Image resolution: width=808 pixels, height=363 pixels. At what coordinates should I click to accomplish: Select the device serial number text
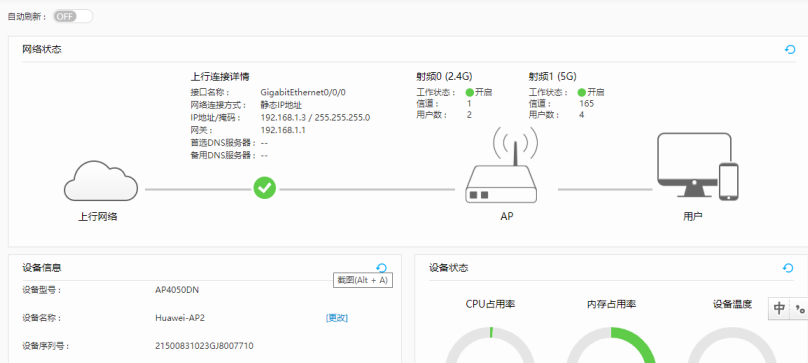[x=204, y=345]
